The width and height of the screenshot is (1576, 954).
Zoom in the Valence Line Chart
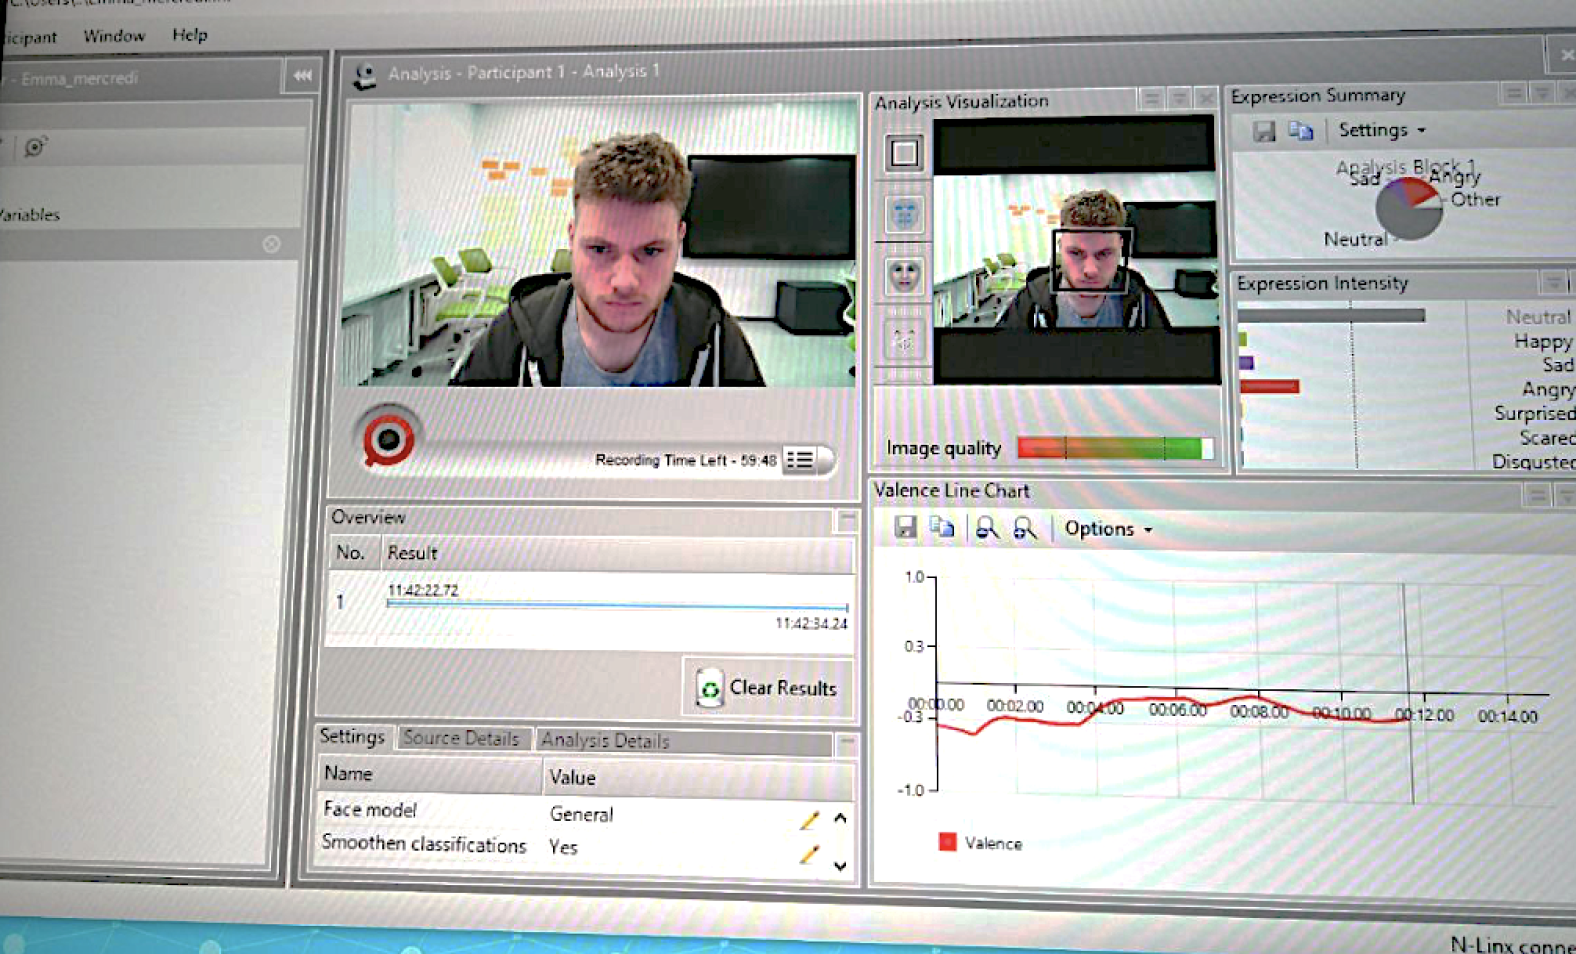pos(1025,528)
